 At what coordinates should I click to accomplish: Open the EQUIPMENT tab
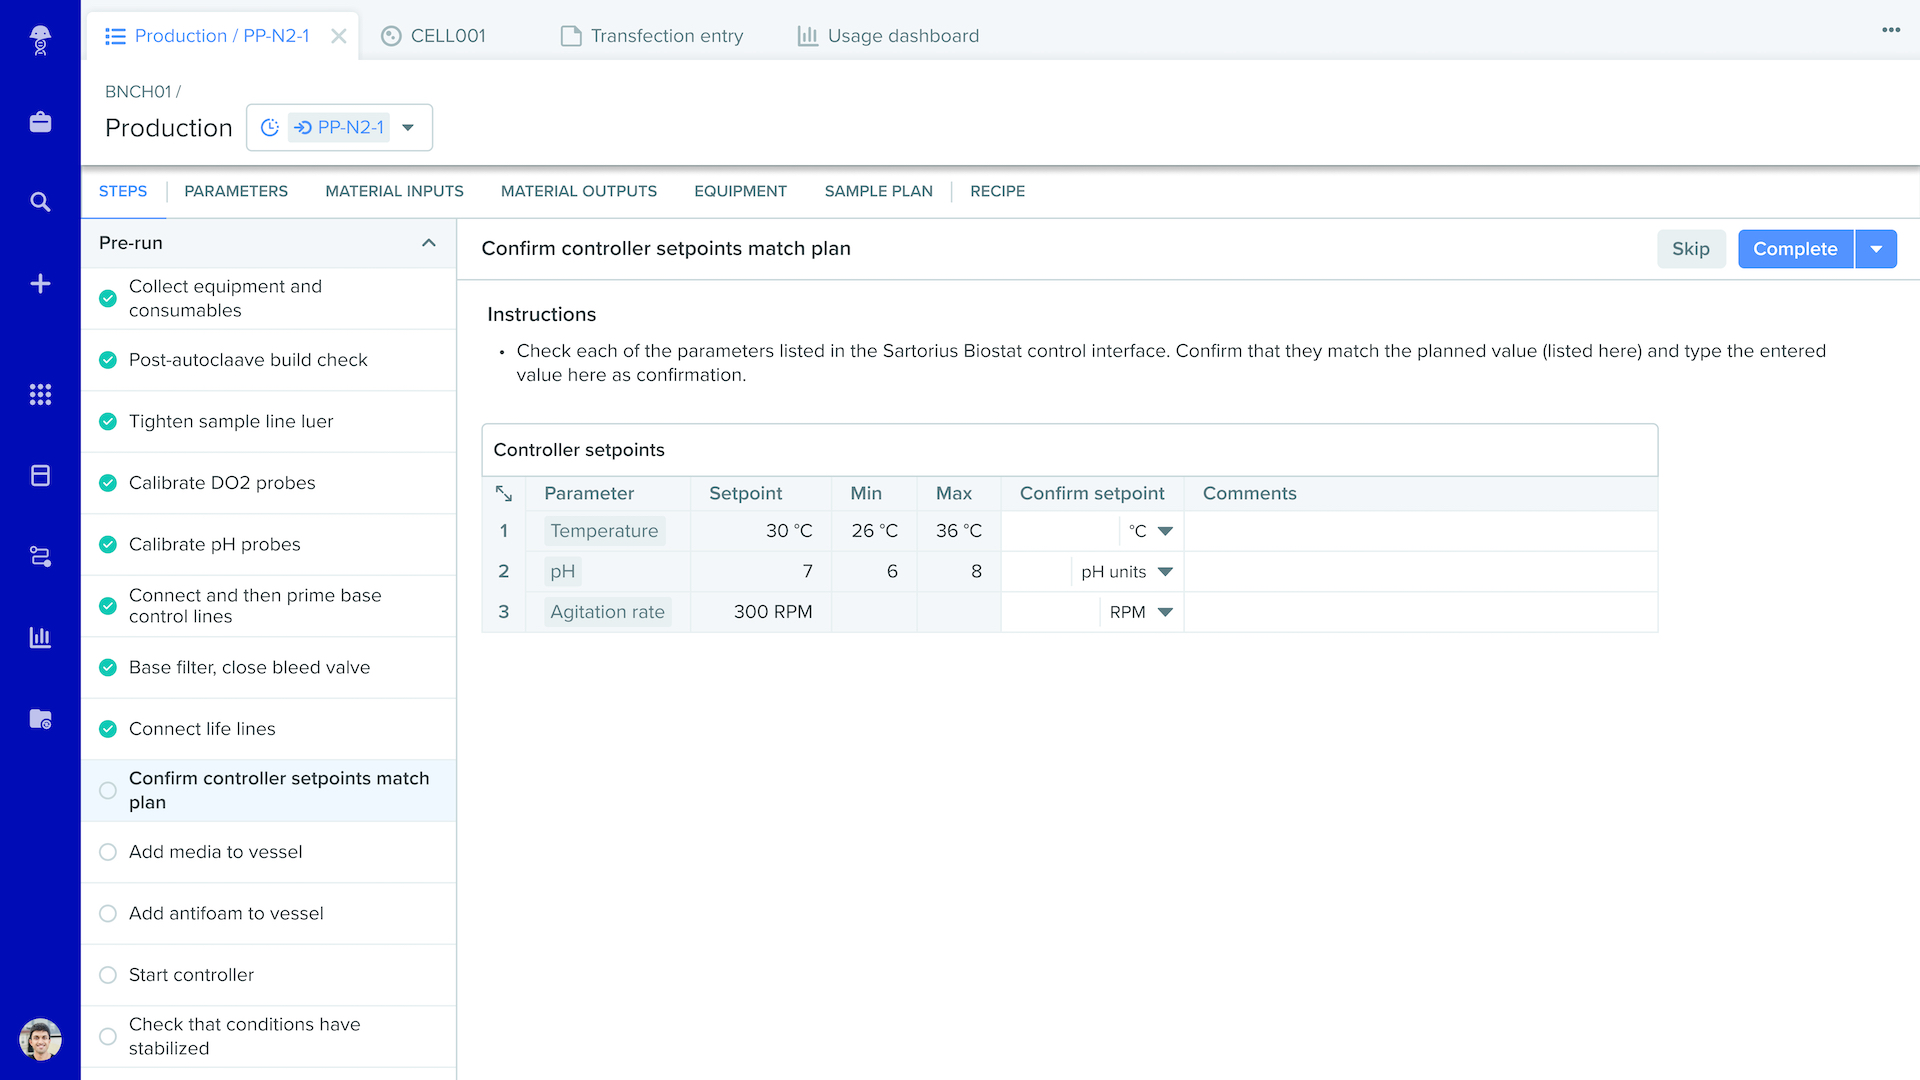(x=741, y=191)
